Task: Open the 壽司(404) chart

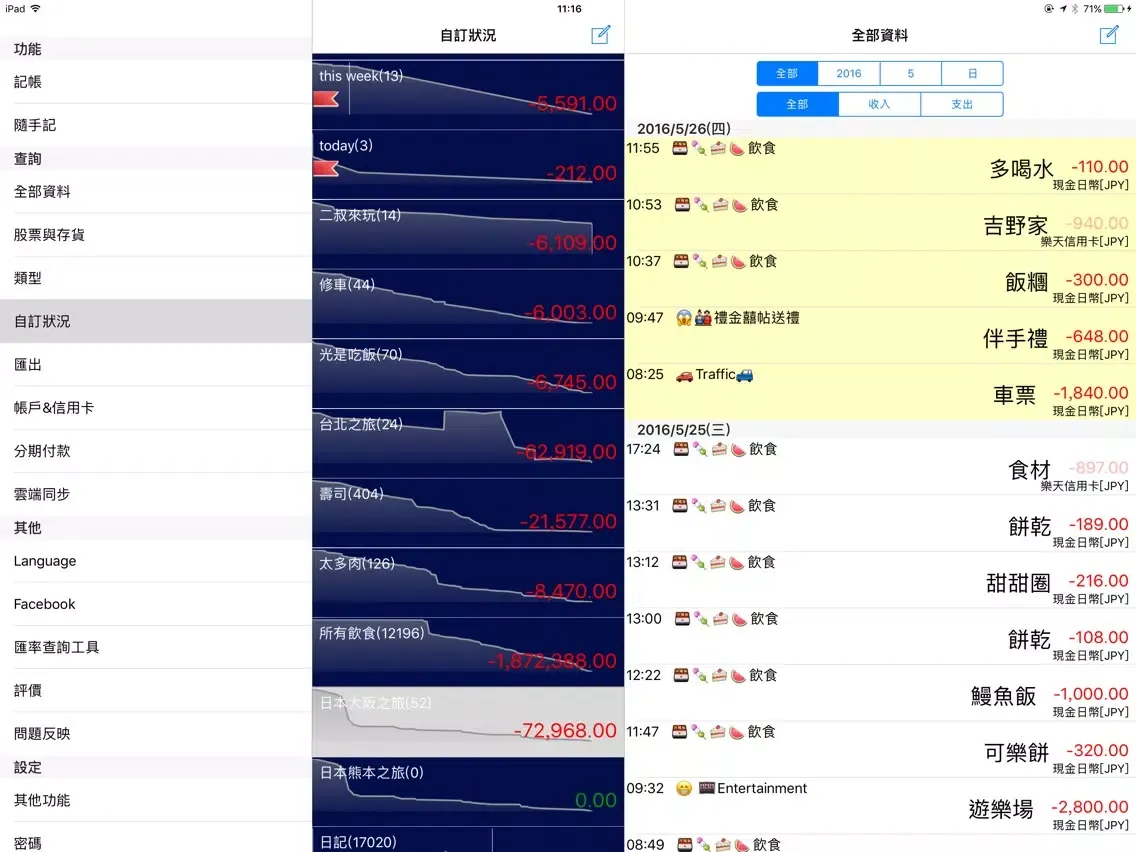Action: [468, 513]
